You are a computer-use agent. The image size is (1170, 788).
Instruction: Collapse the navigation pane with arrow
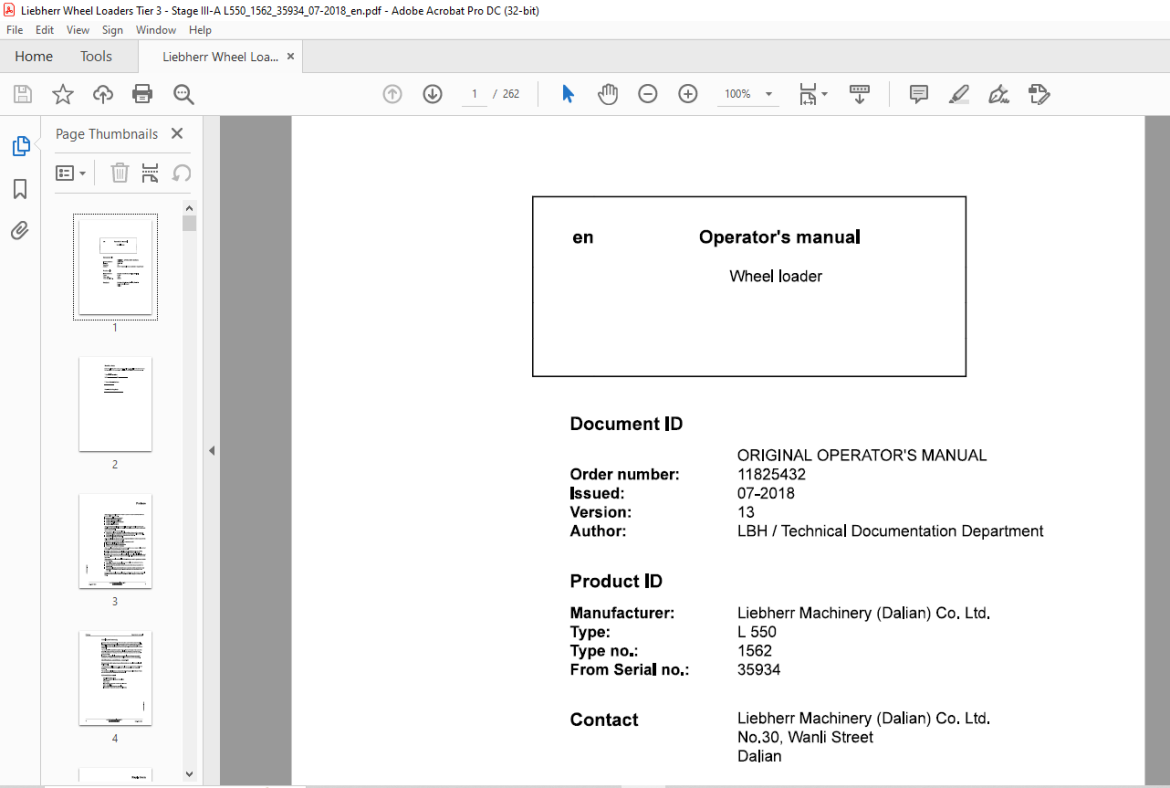pyautogui.click(x=212, y=451)
